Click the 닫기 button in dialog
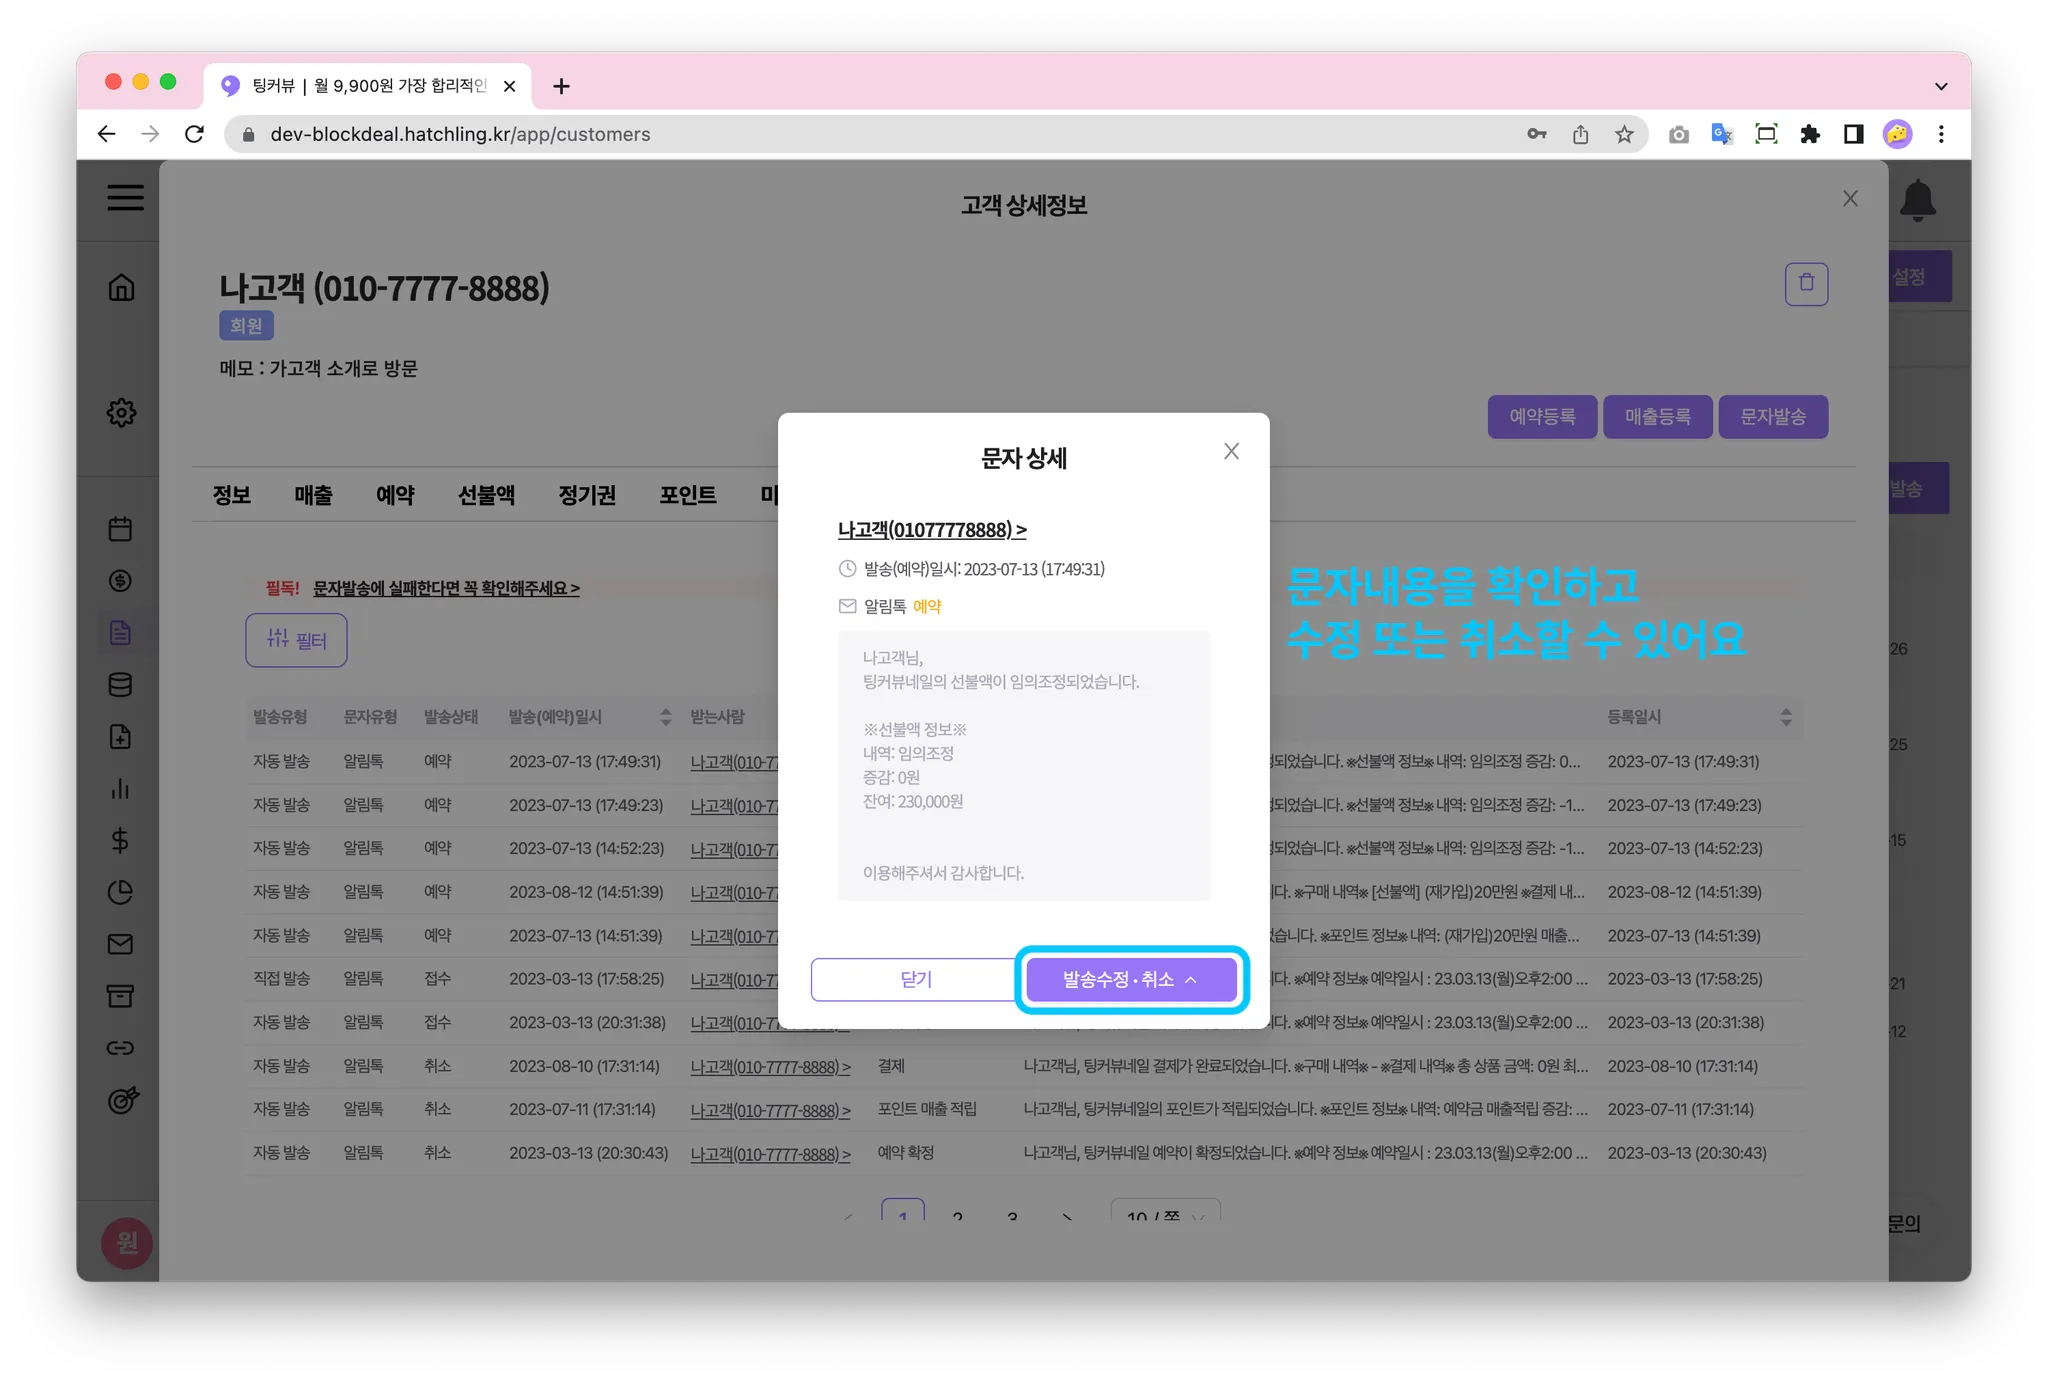The height and width of the screenshot is (1383, 2048). 915,979
